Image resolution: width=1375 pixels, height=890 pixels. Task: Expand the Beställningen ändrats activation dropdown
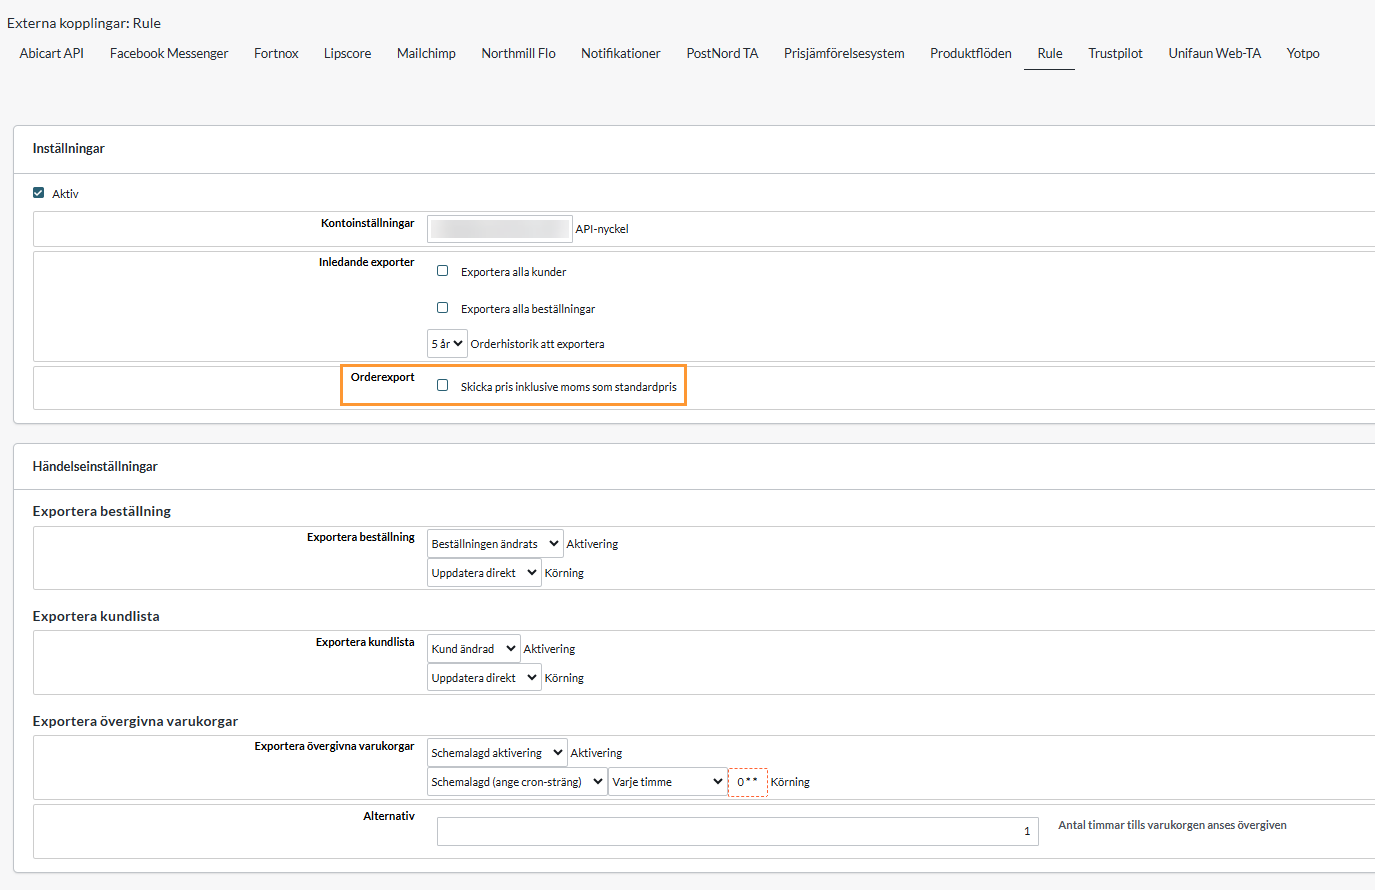pyautogui.click(x=495, y=544)
